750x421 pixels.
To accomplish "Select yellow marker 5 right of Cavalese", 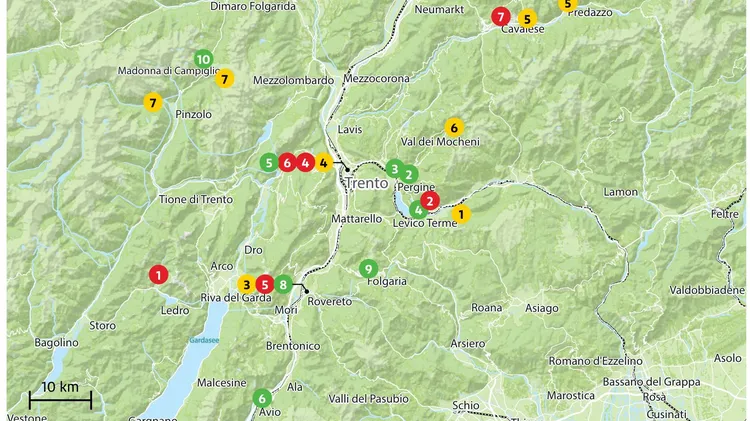I will [527, 19].
